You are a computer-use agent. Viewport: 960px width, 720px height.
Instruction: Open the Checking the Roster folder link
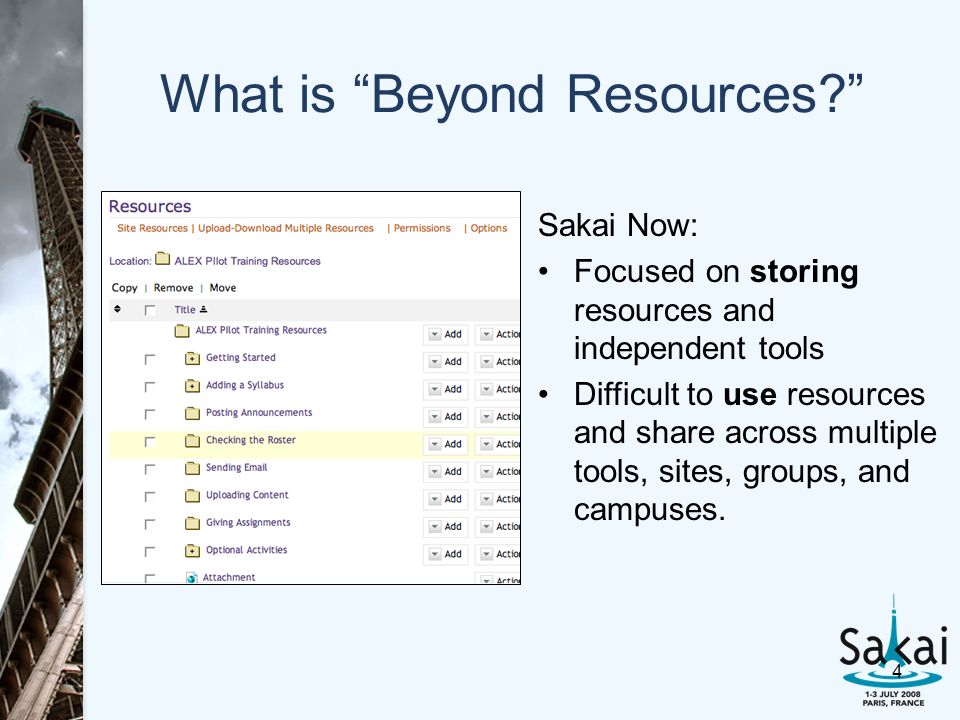pos(251,440)
